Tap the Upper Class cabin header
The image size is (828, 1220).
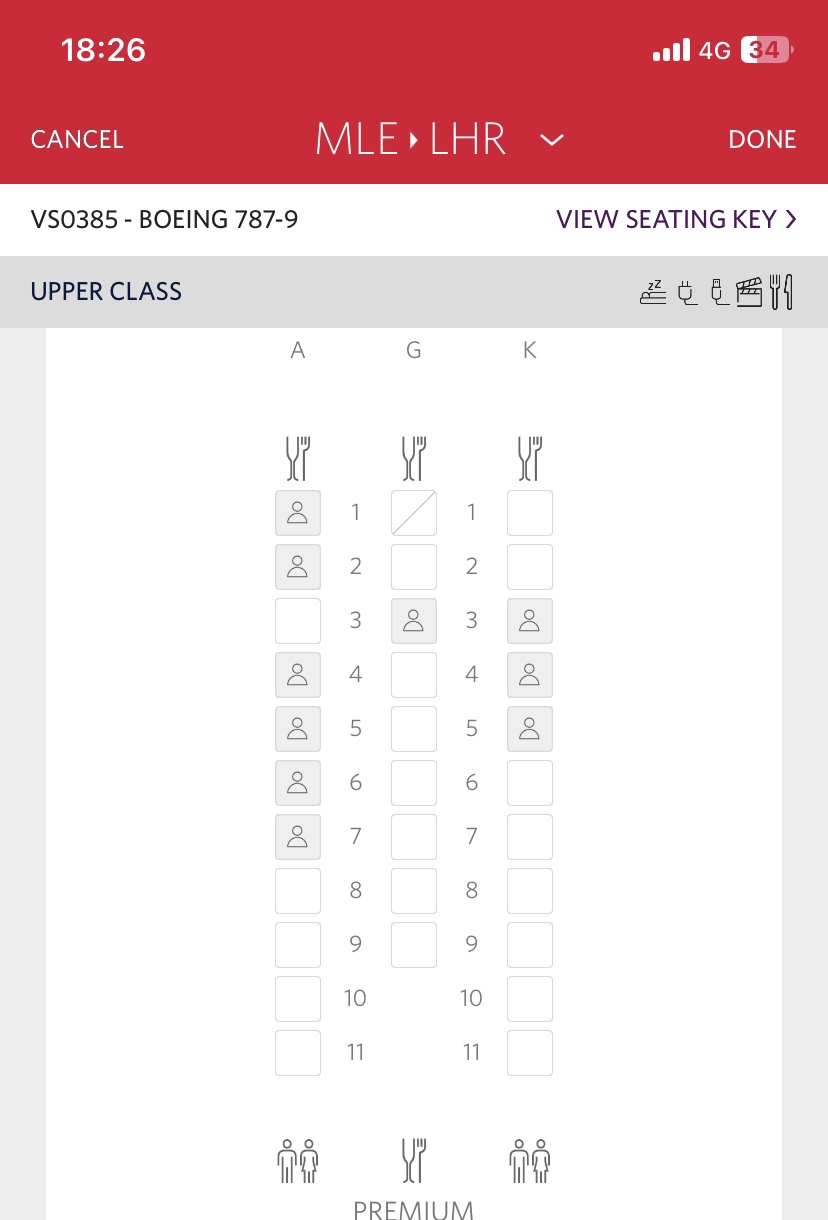(107, 292)
